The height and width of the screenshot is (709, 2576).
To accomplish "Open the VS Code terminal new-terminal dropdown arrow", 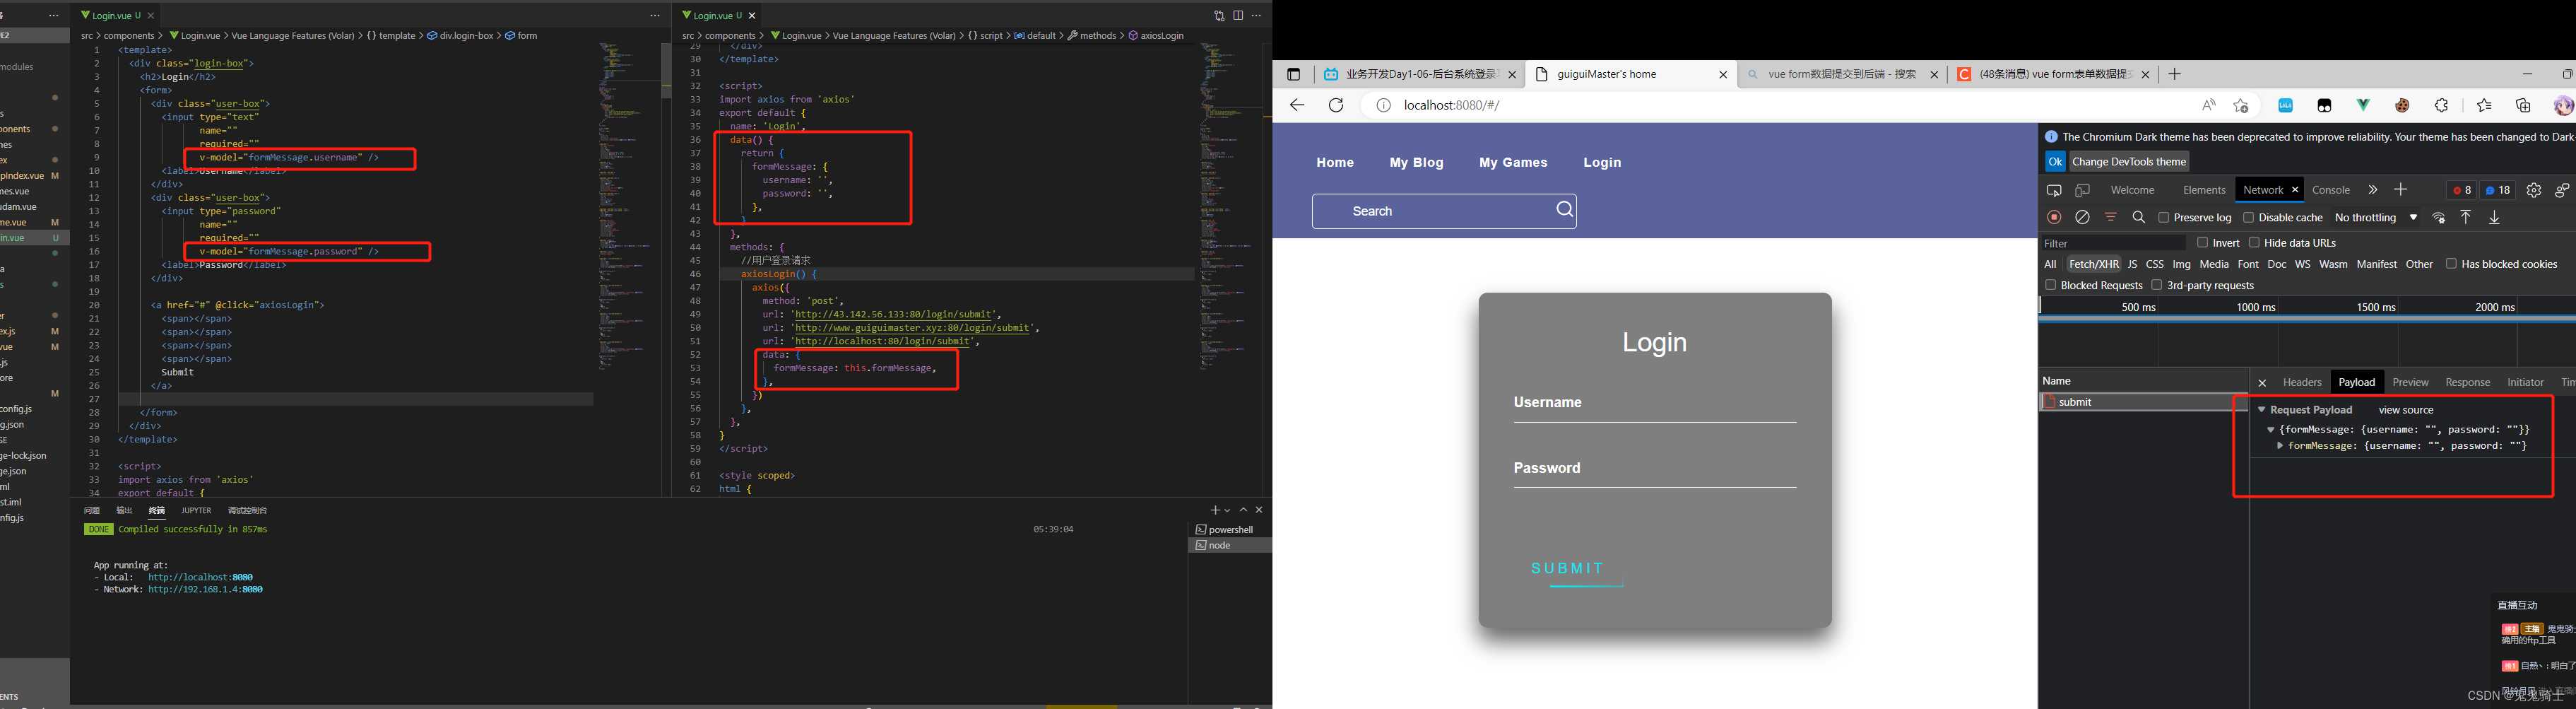I will pyautogui.click(x=1227, y=510).
